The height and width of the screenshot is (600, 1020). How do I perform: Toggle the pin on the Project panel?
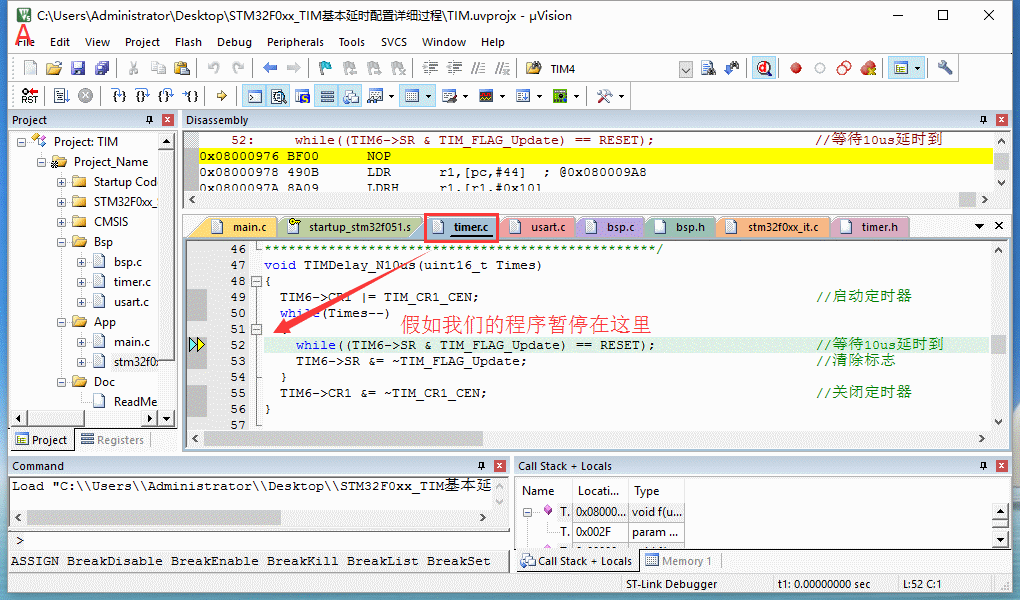(x=150, y=120)
